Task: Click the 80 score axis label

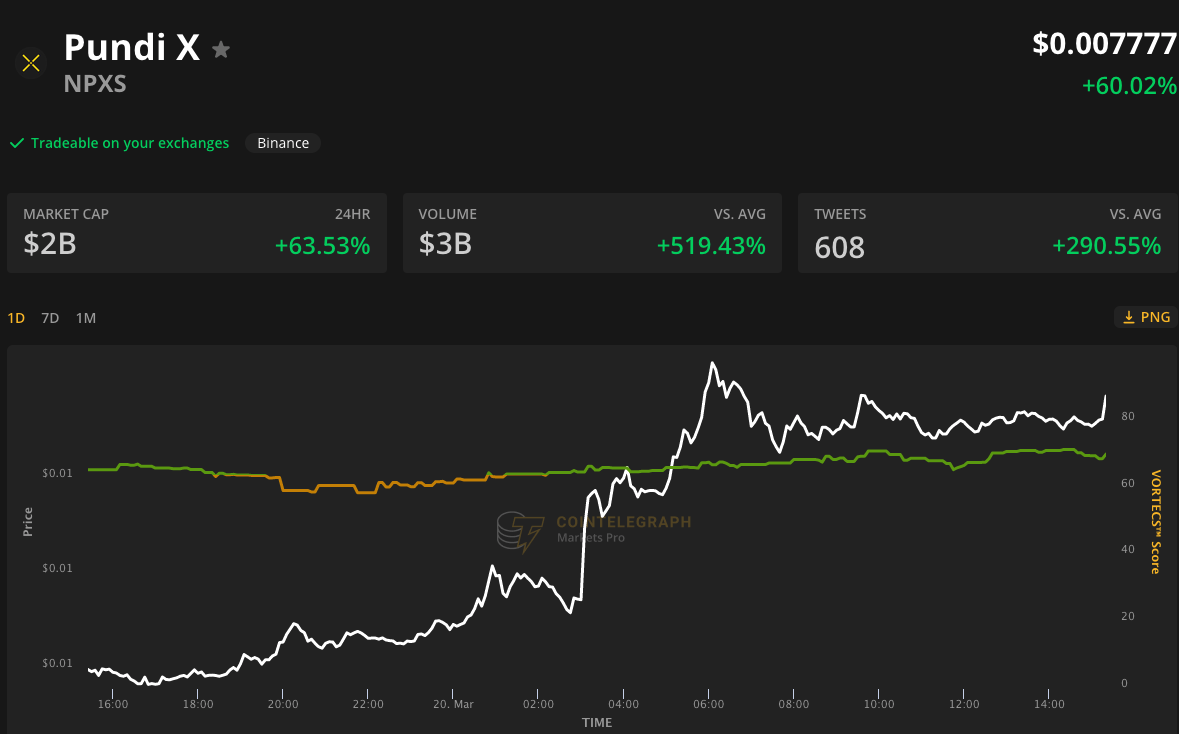Action: tap(1128, 417)
